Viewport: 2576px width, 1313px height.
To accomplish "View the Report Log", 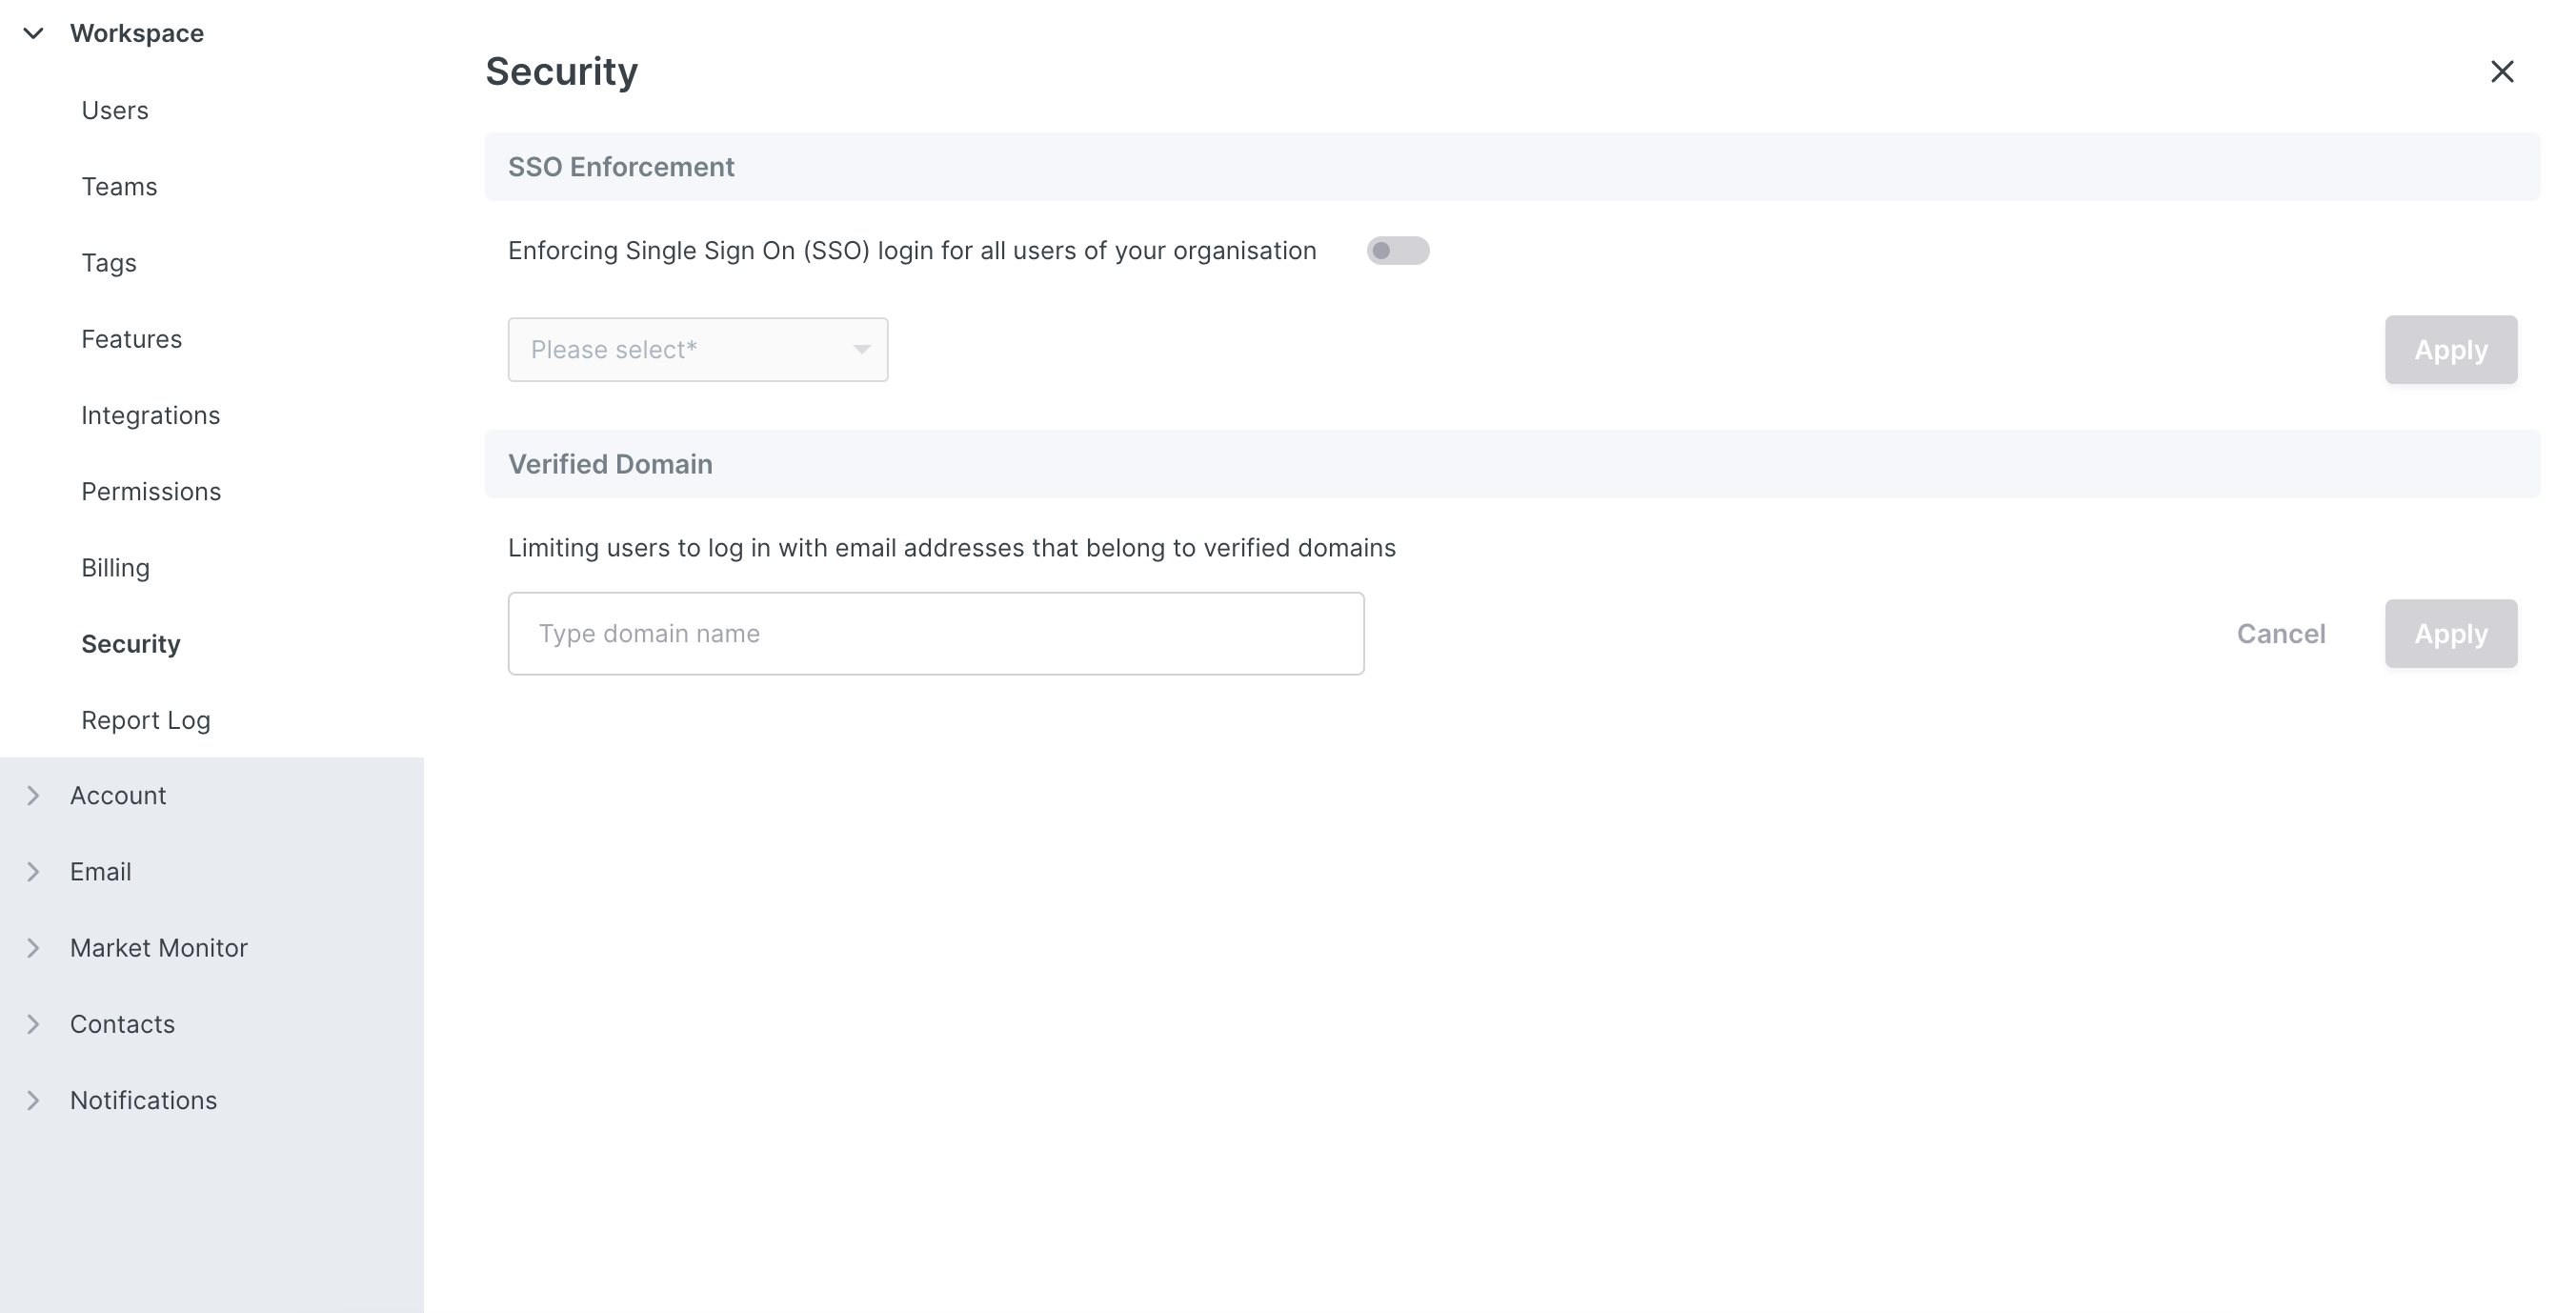I will (145, 720).
